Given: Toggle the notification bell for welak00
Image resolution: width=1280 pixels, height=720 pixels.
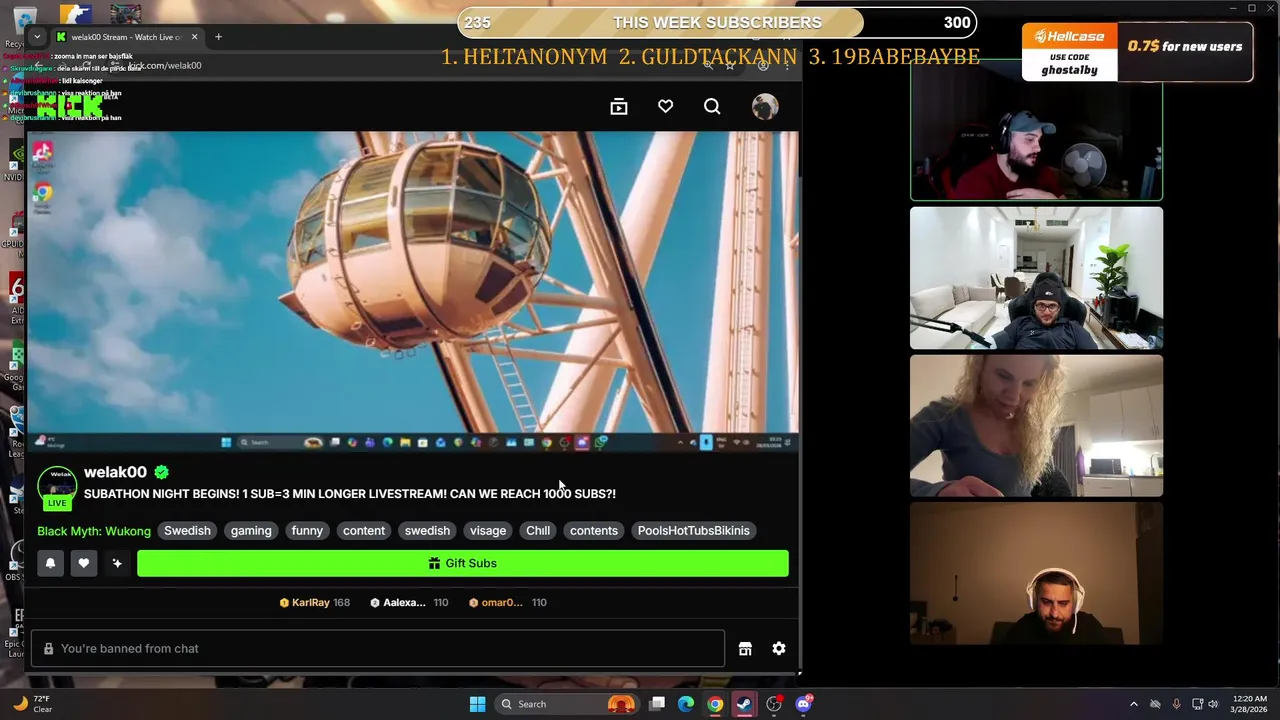Looking at the screenshot, I should pyautogui.click(x=50, y=563).
